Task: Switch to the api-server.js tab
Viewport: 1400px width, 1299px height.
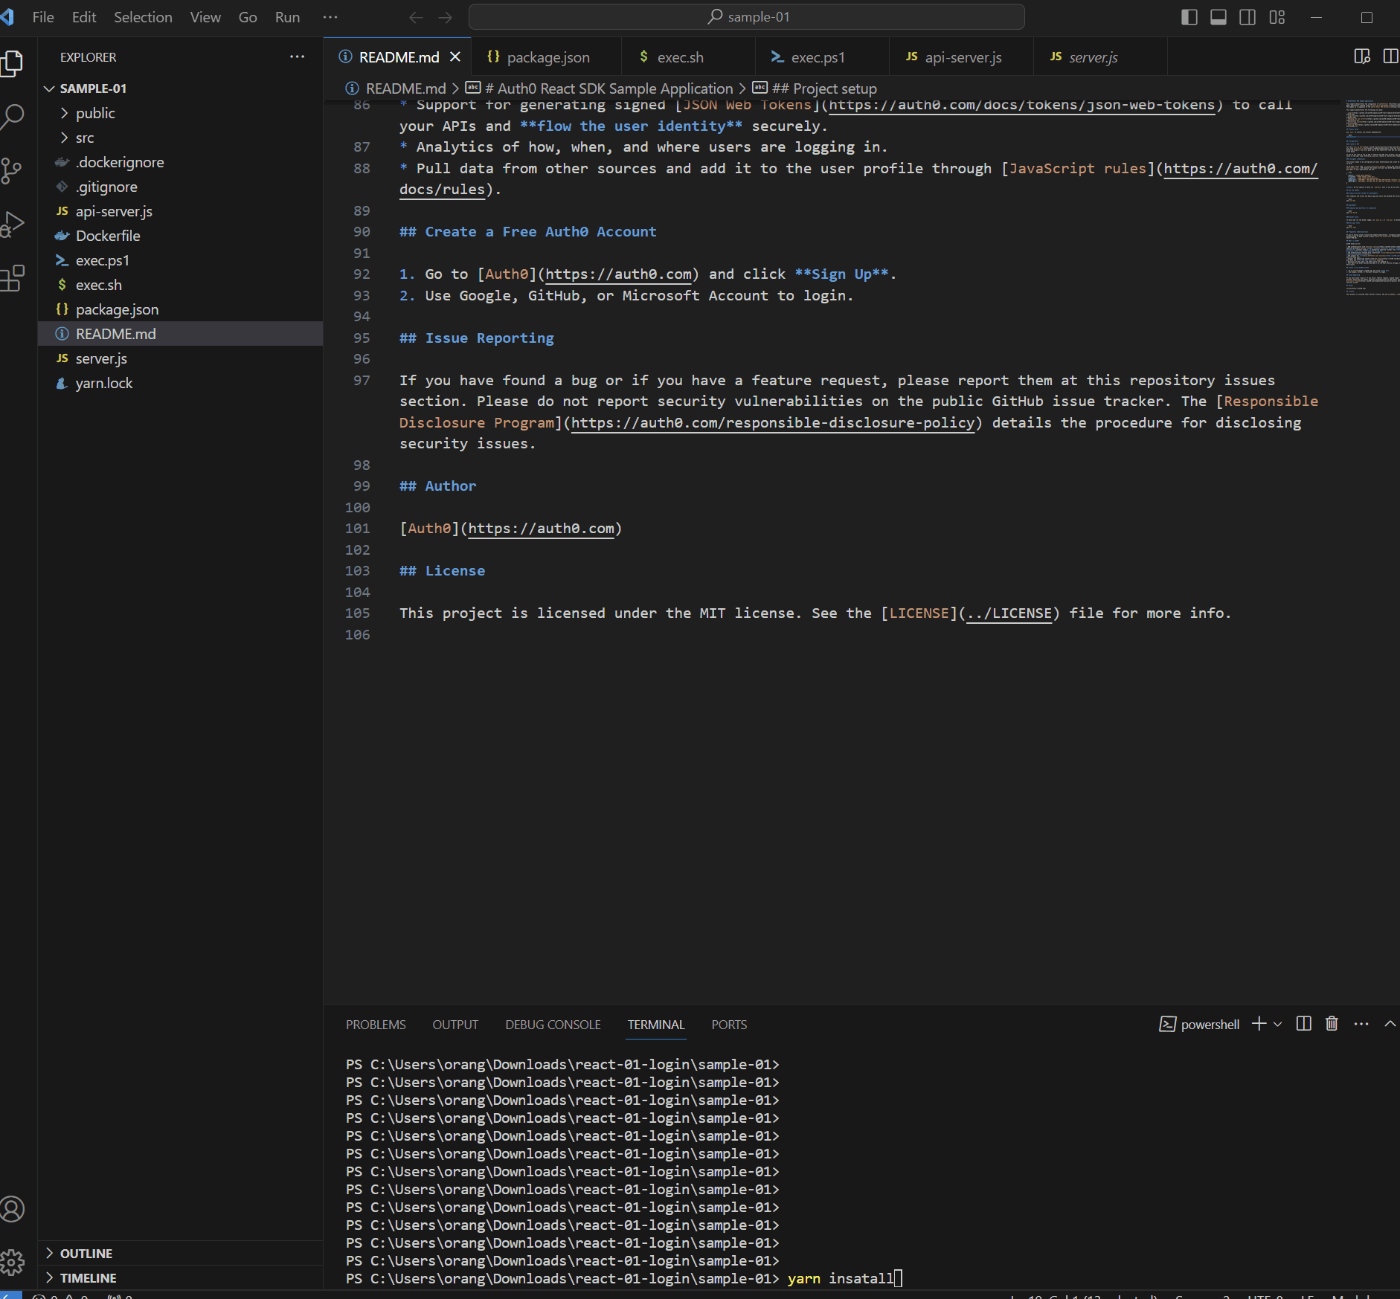Action: point(963,57)
